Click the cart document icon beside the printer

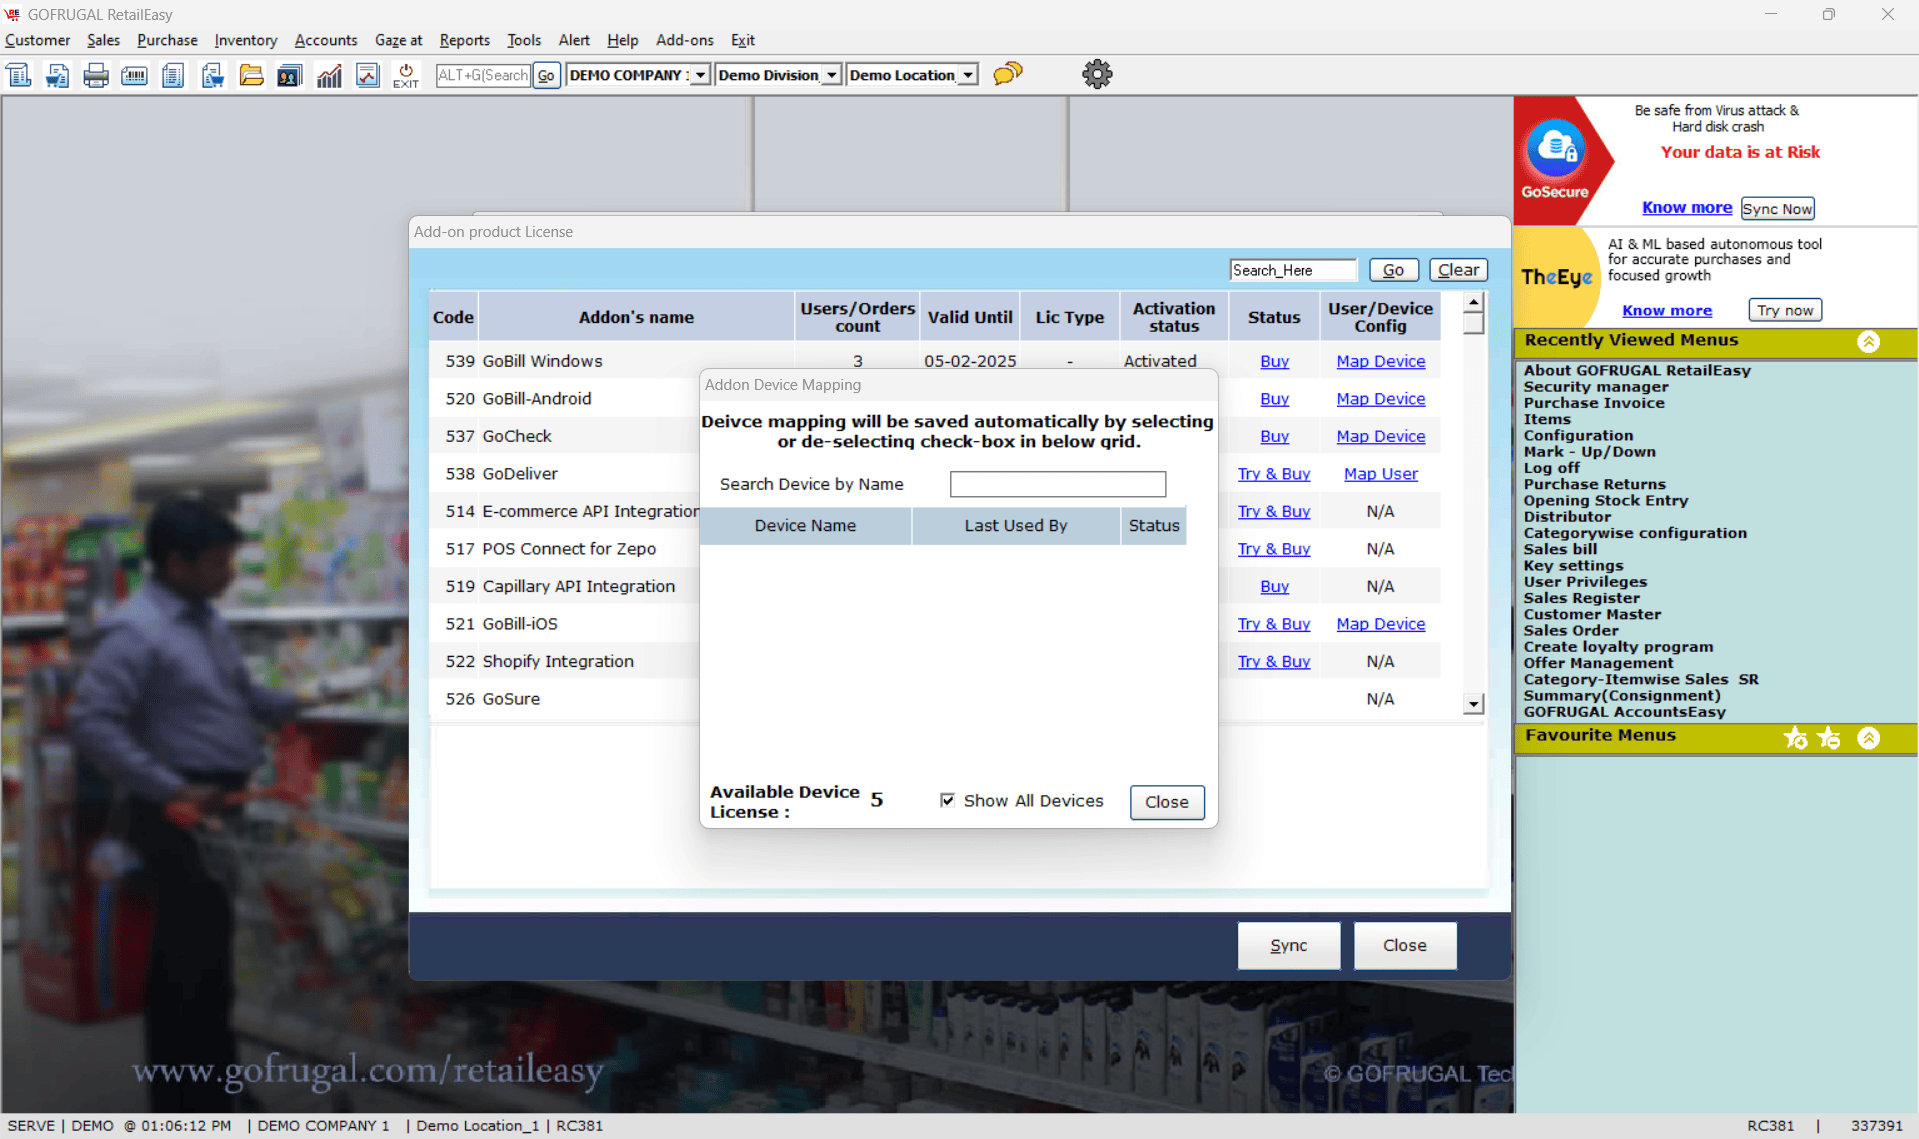click(x=58, y=75)
